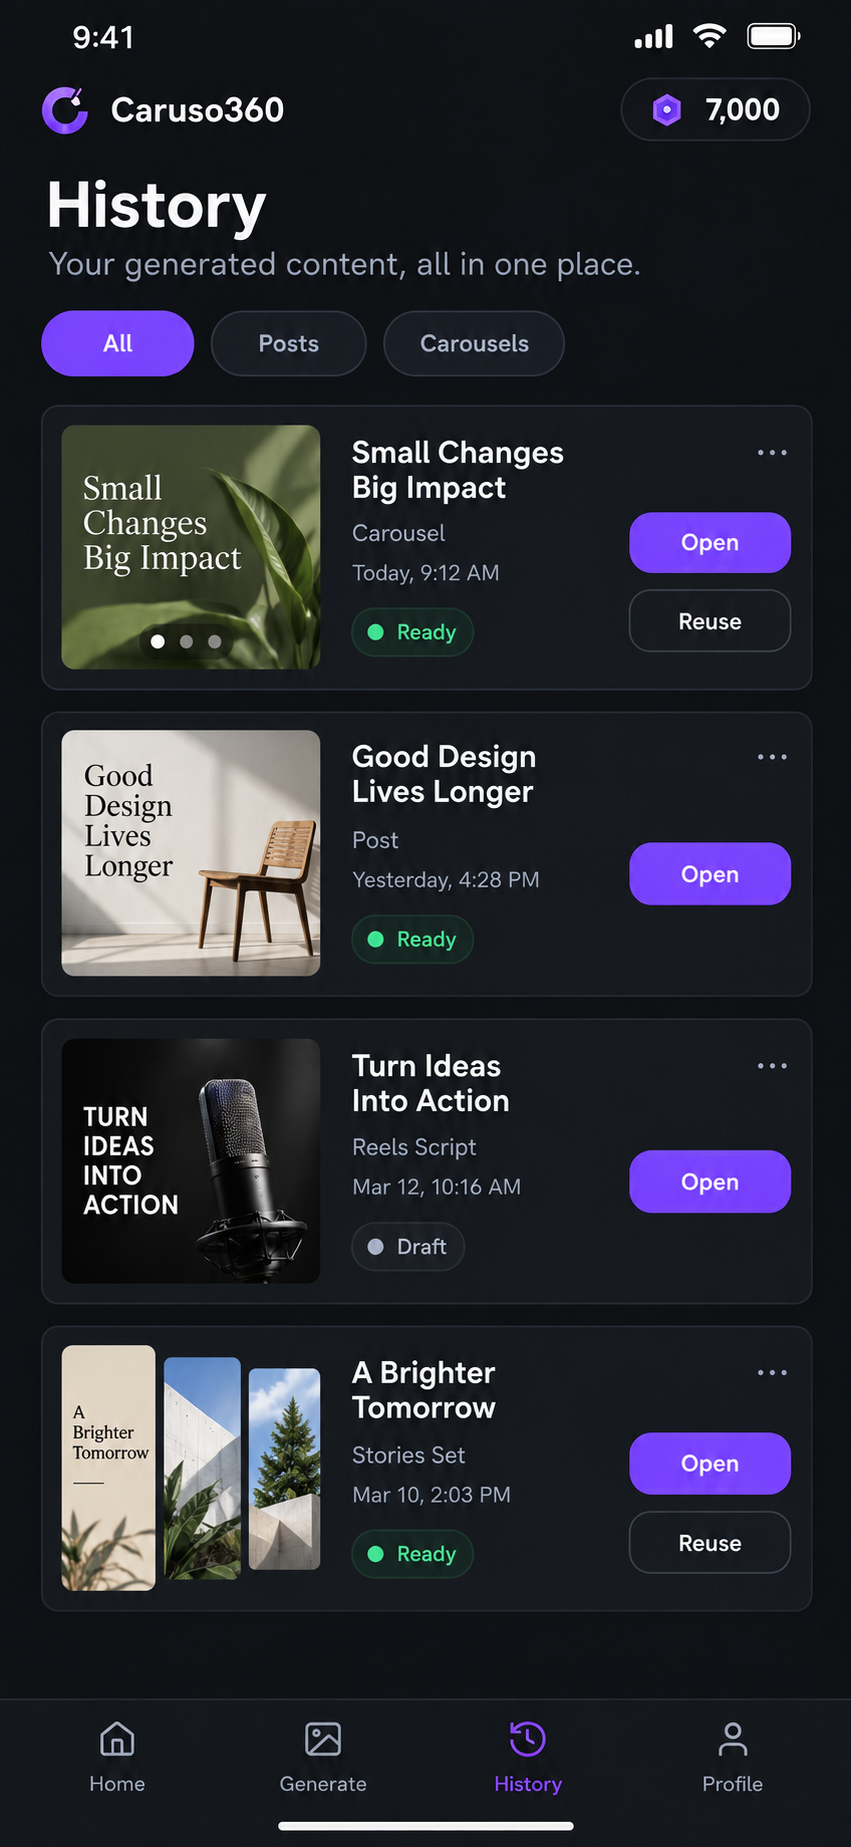Open the Home tab icon

click(117, 1739)
